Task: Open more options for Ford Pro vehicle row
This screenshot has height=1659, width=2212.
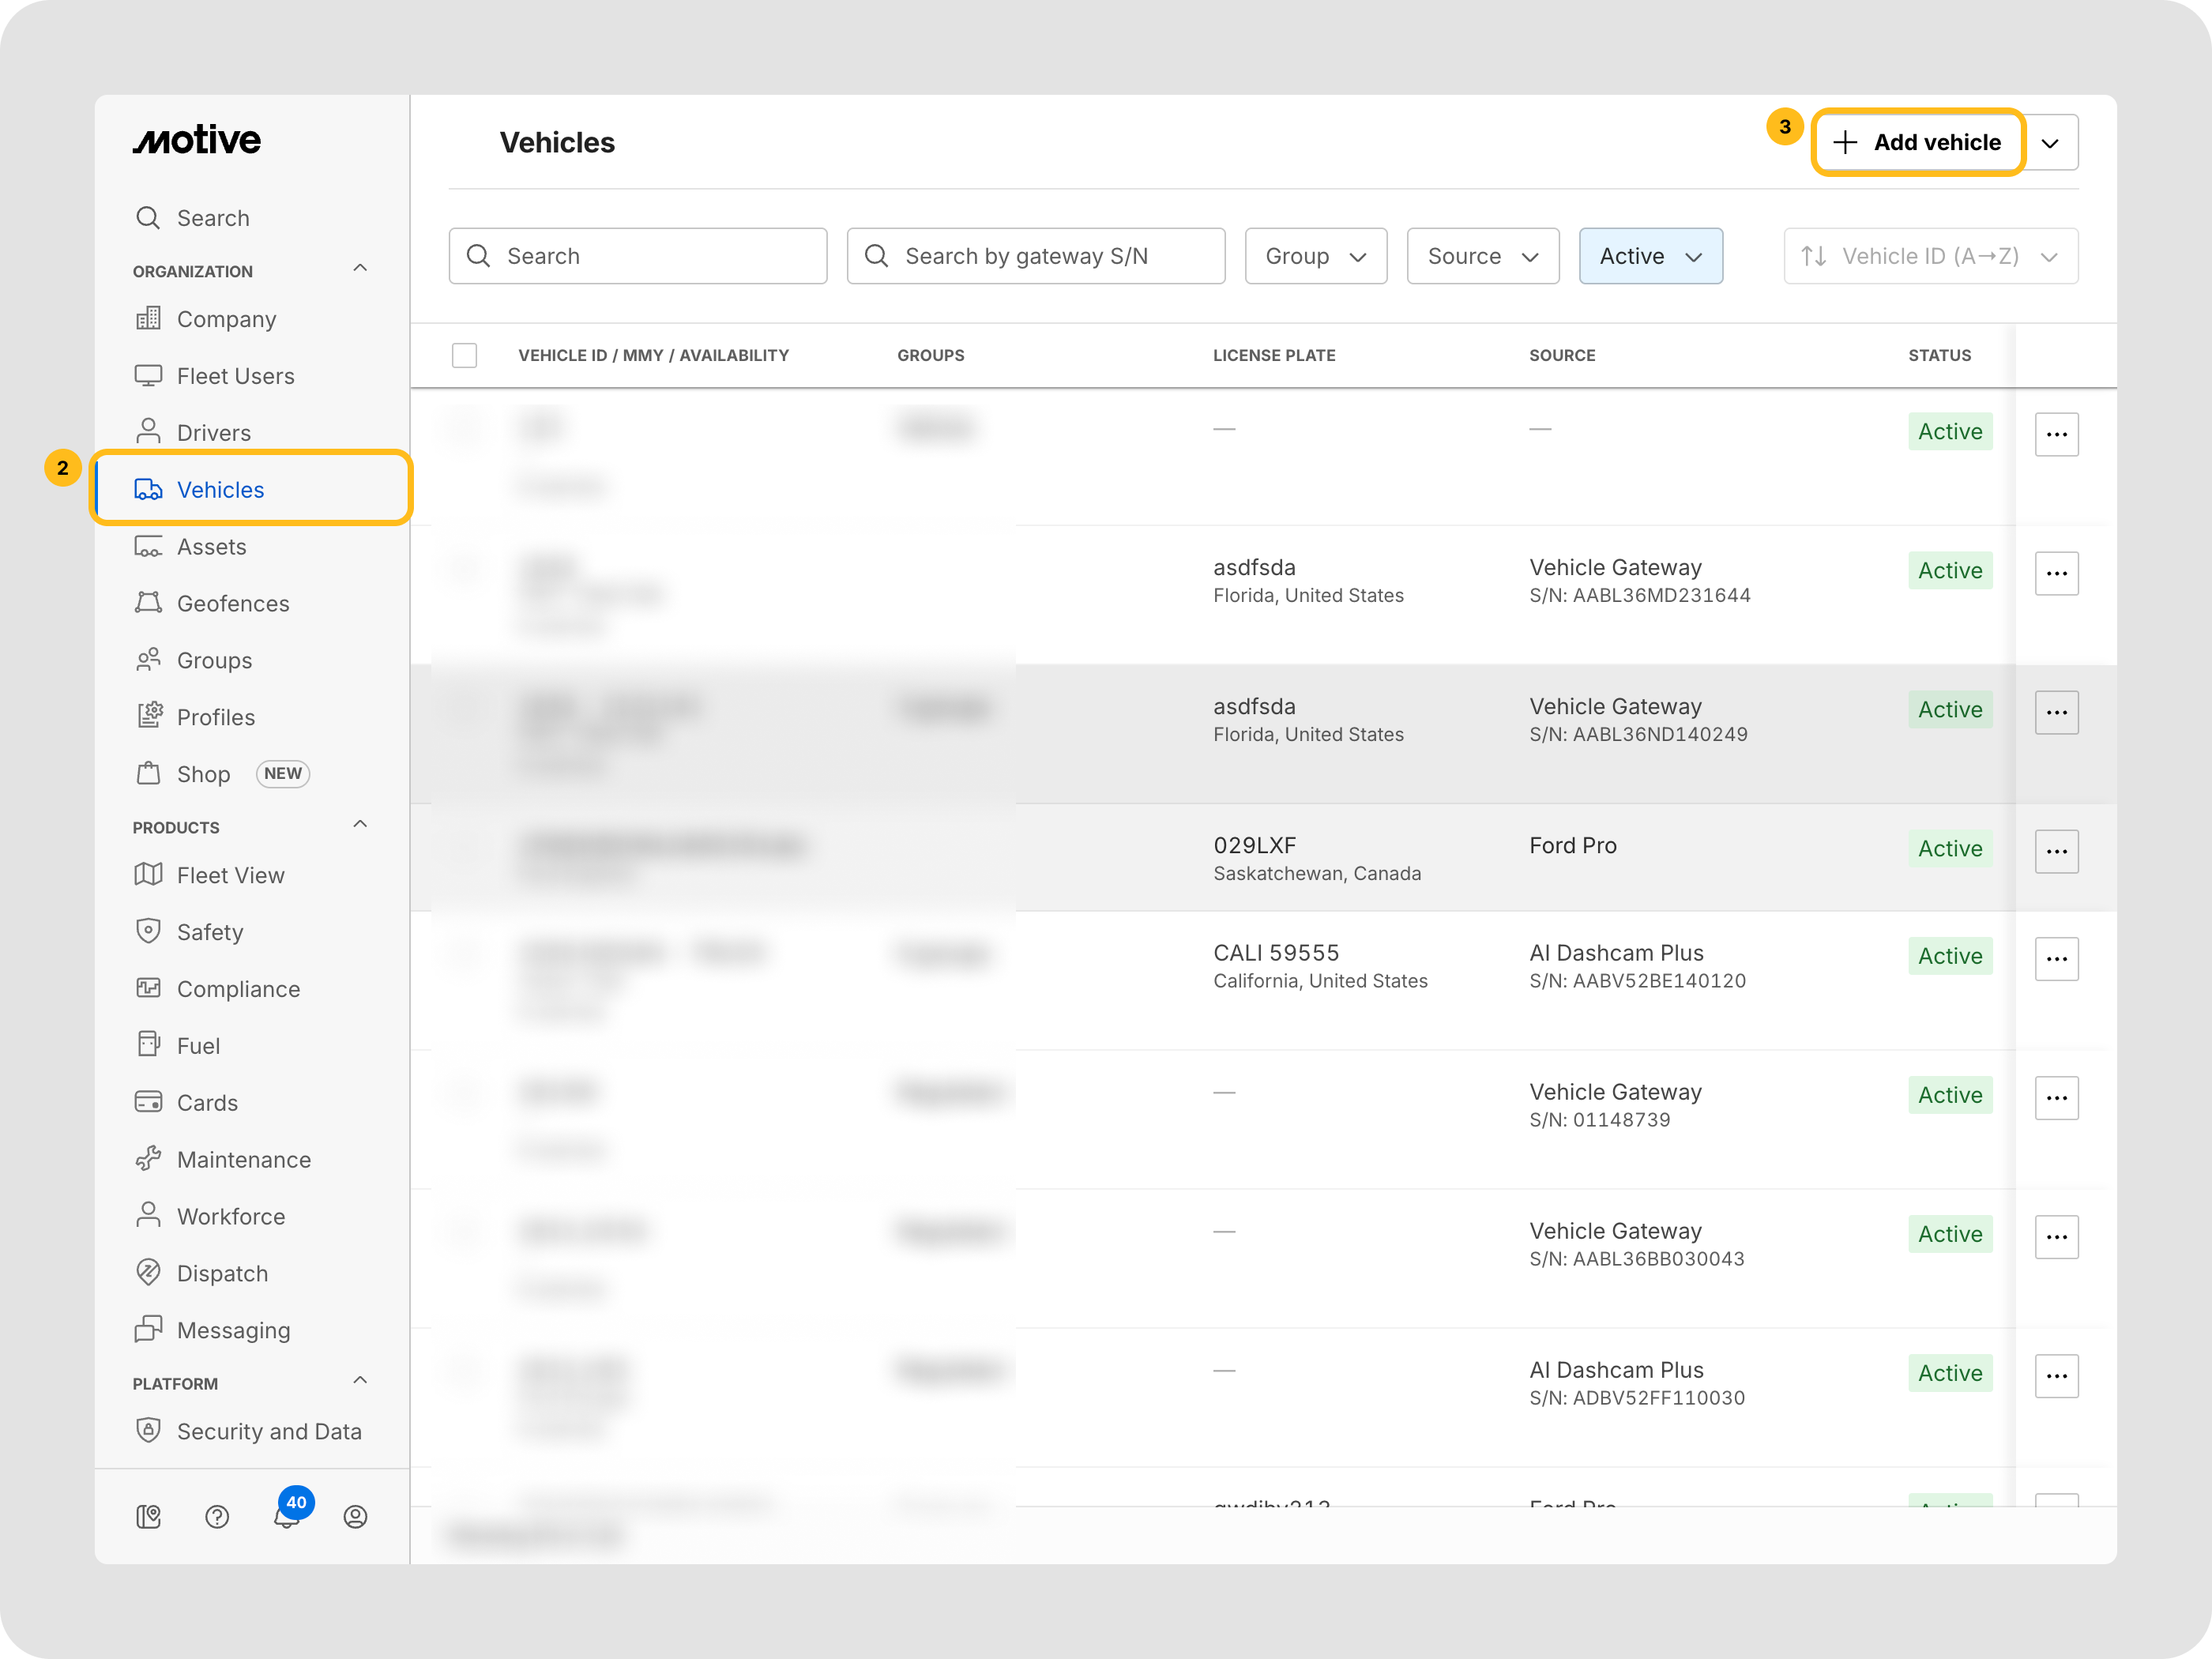Action: (x=2056, y=851)
